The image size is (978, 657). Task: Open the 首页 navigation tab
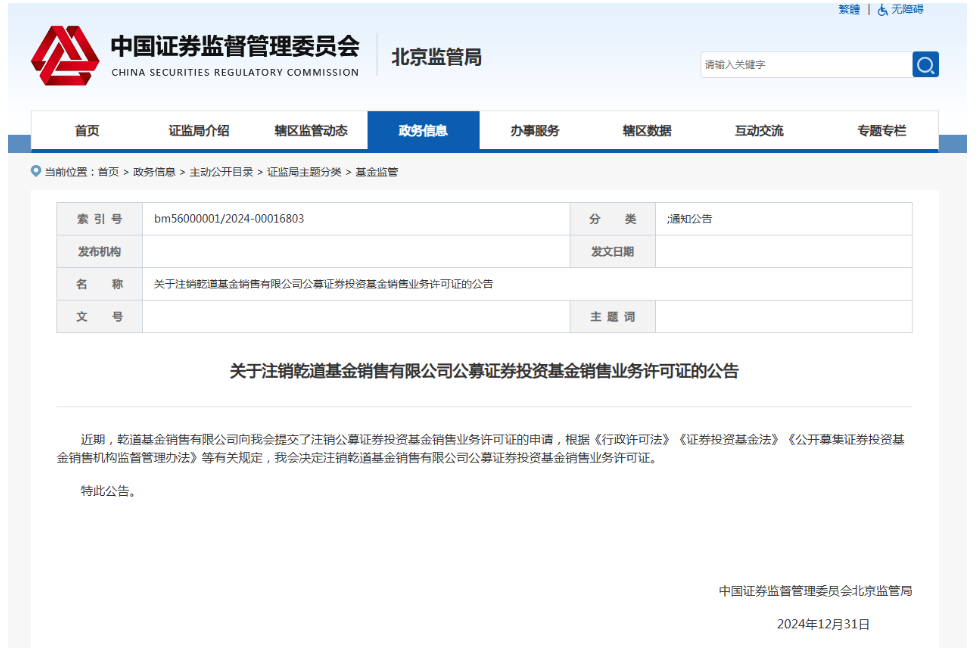pyautogui.click(x=87, y=130)
